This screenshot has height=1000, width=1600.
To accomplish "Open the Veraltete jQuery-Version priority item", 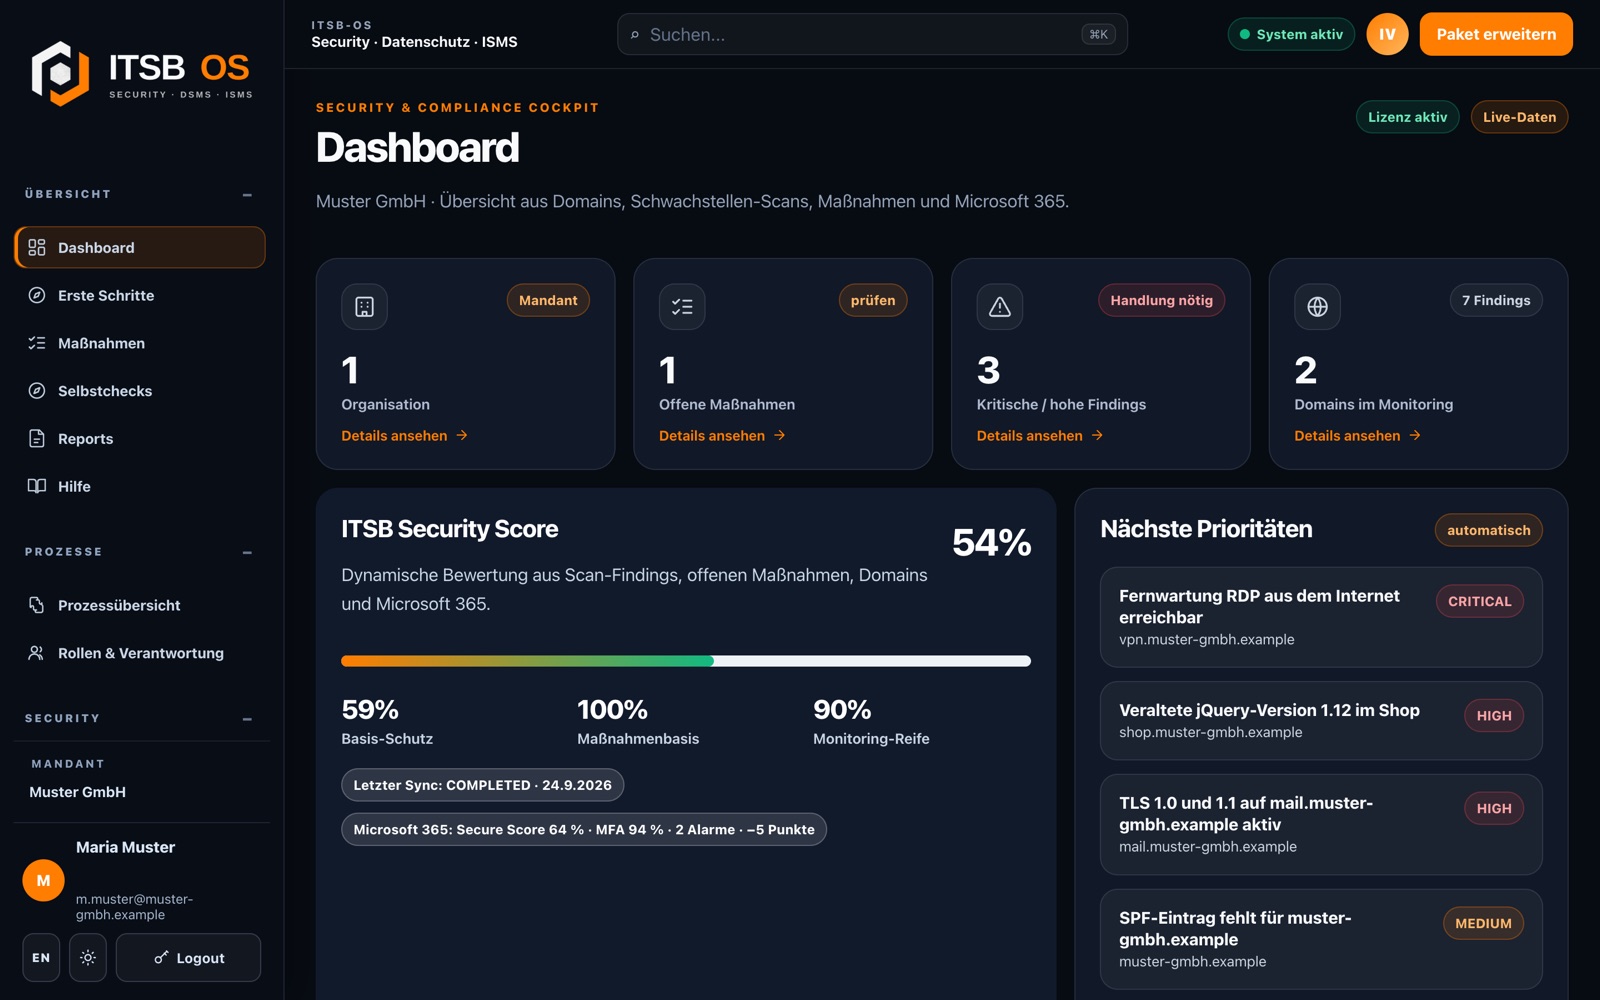I will 1321,721.
